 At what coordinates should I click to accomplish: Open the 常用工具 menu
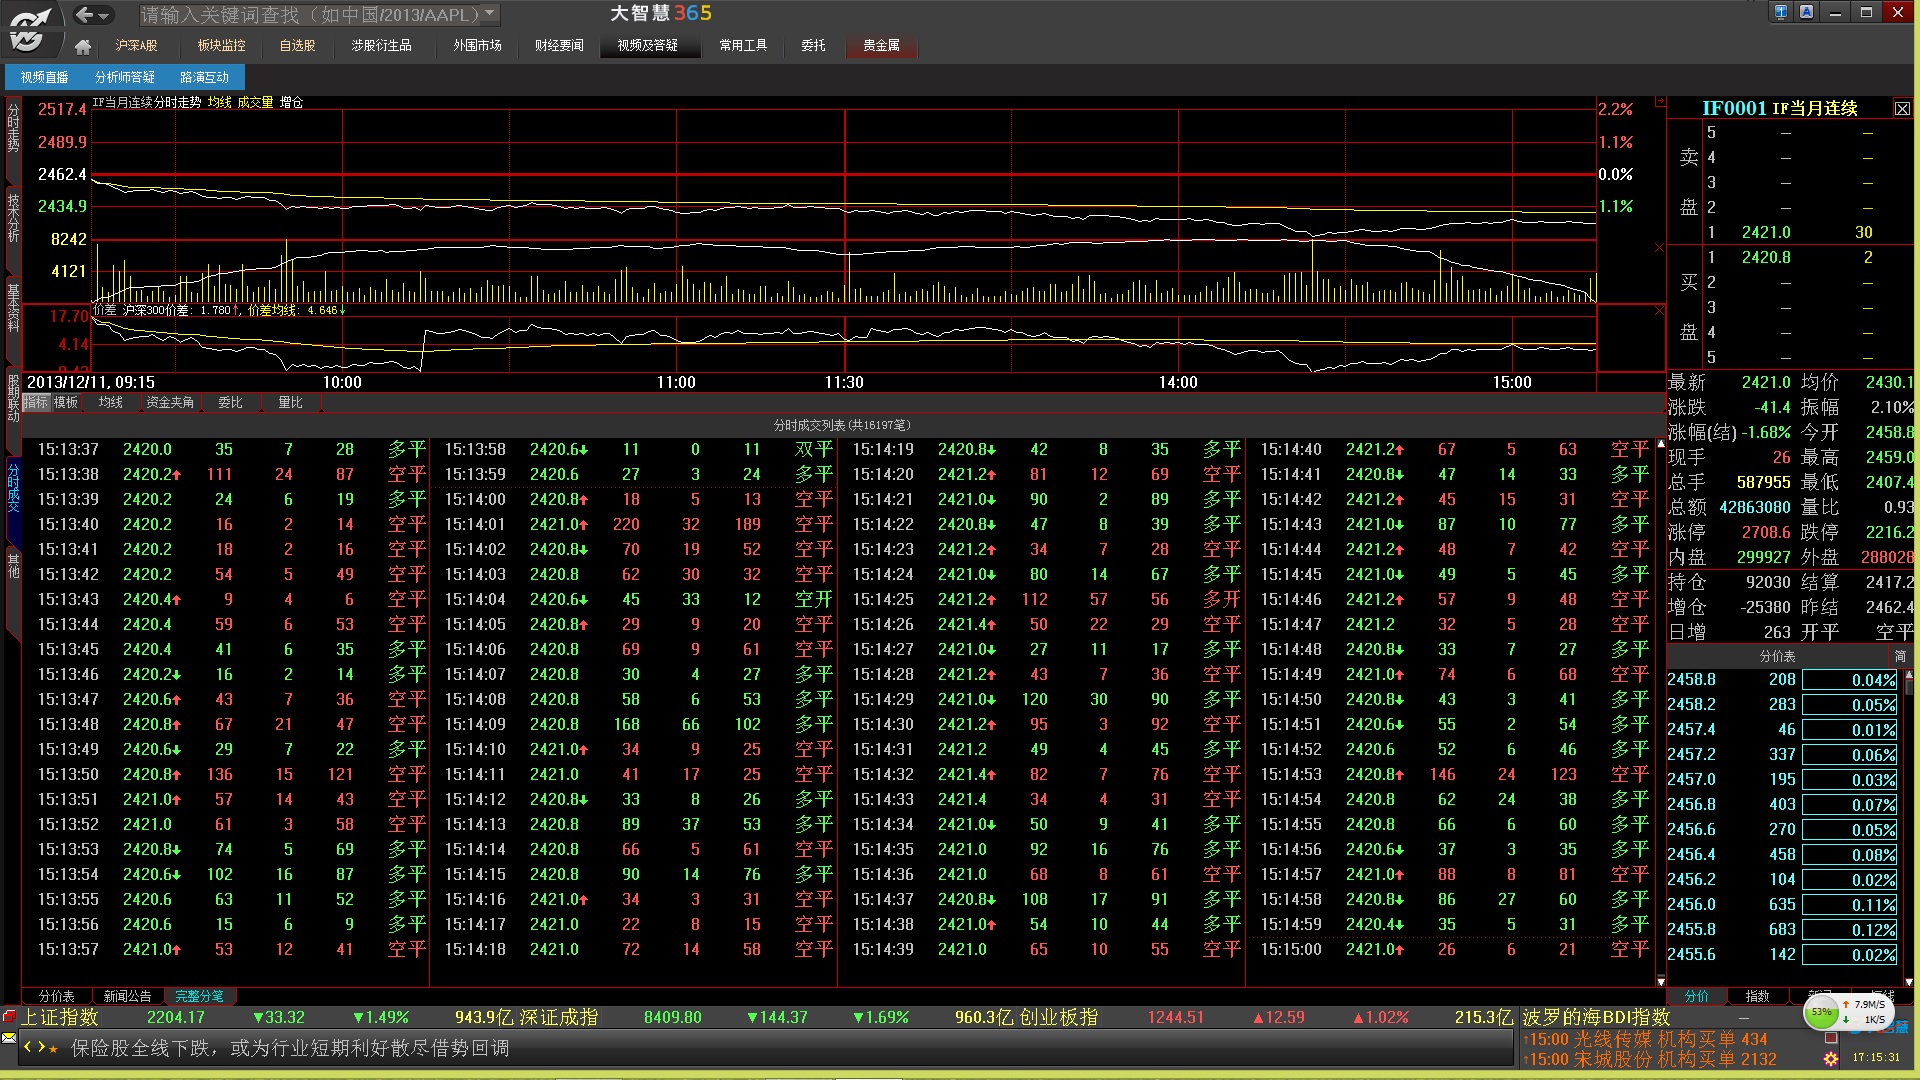pos(743,46)
